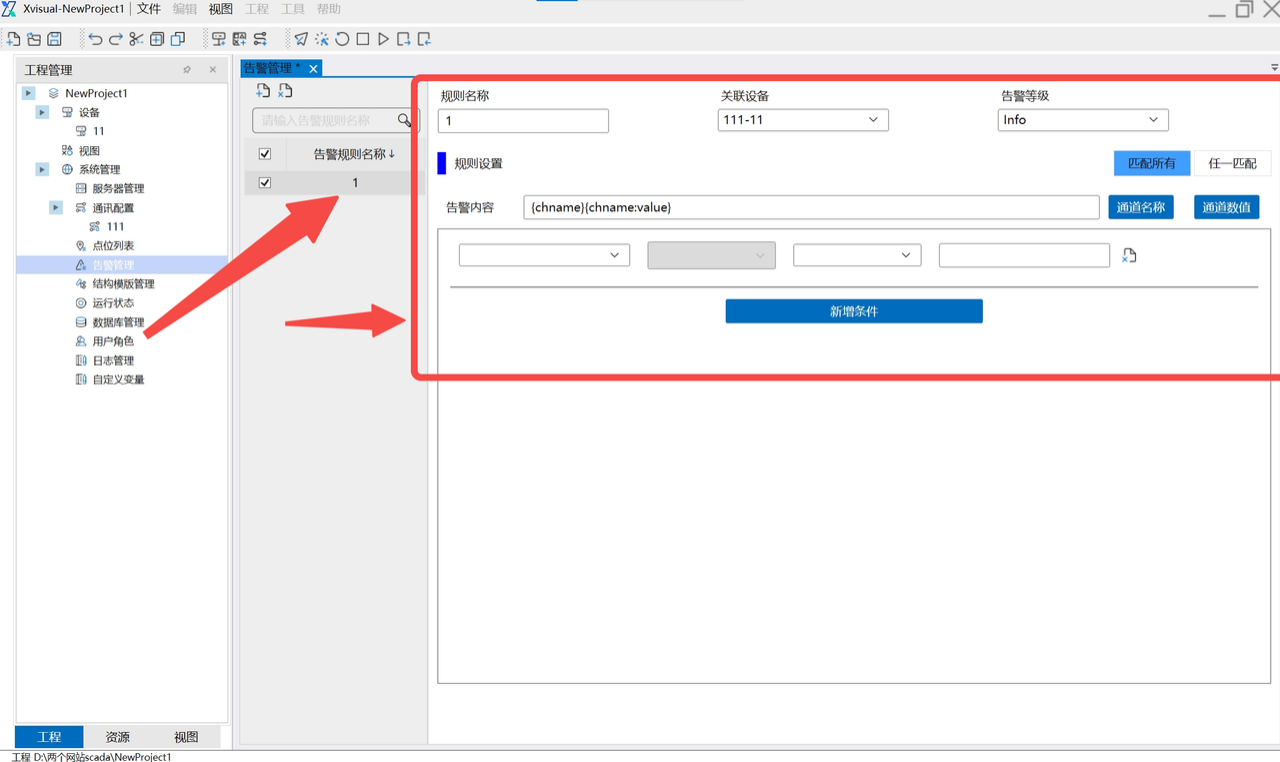Open the 文件 menu

[x=149, y=9]
